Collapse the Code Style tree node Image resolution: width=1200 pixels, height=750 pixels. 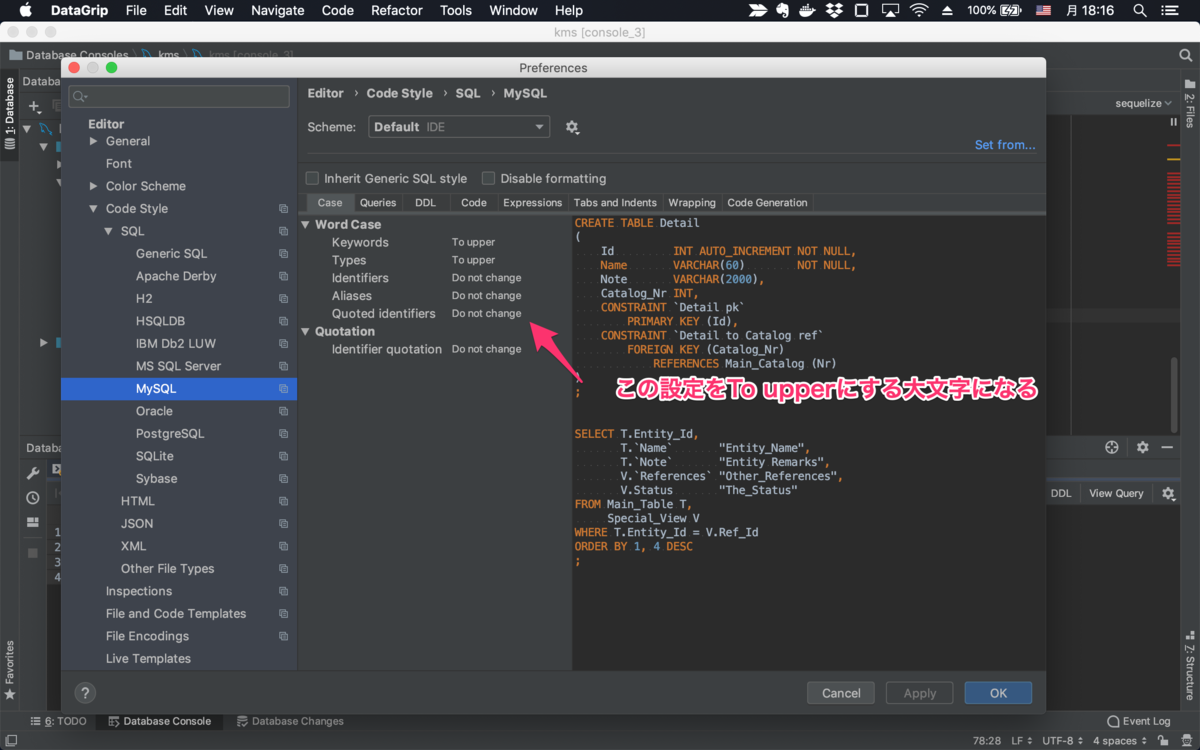click(94, 209)
